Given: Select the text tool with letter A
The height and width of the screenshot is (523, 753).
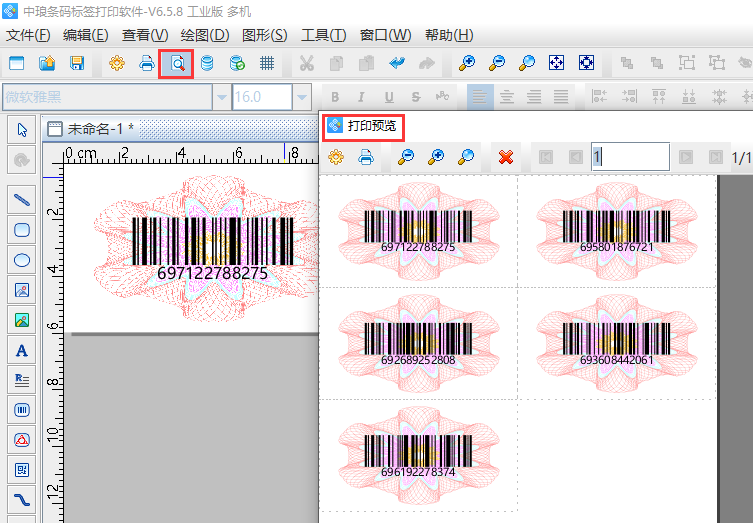Looking at the screenshot, I should coord(22,350).
